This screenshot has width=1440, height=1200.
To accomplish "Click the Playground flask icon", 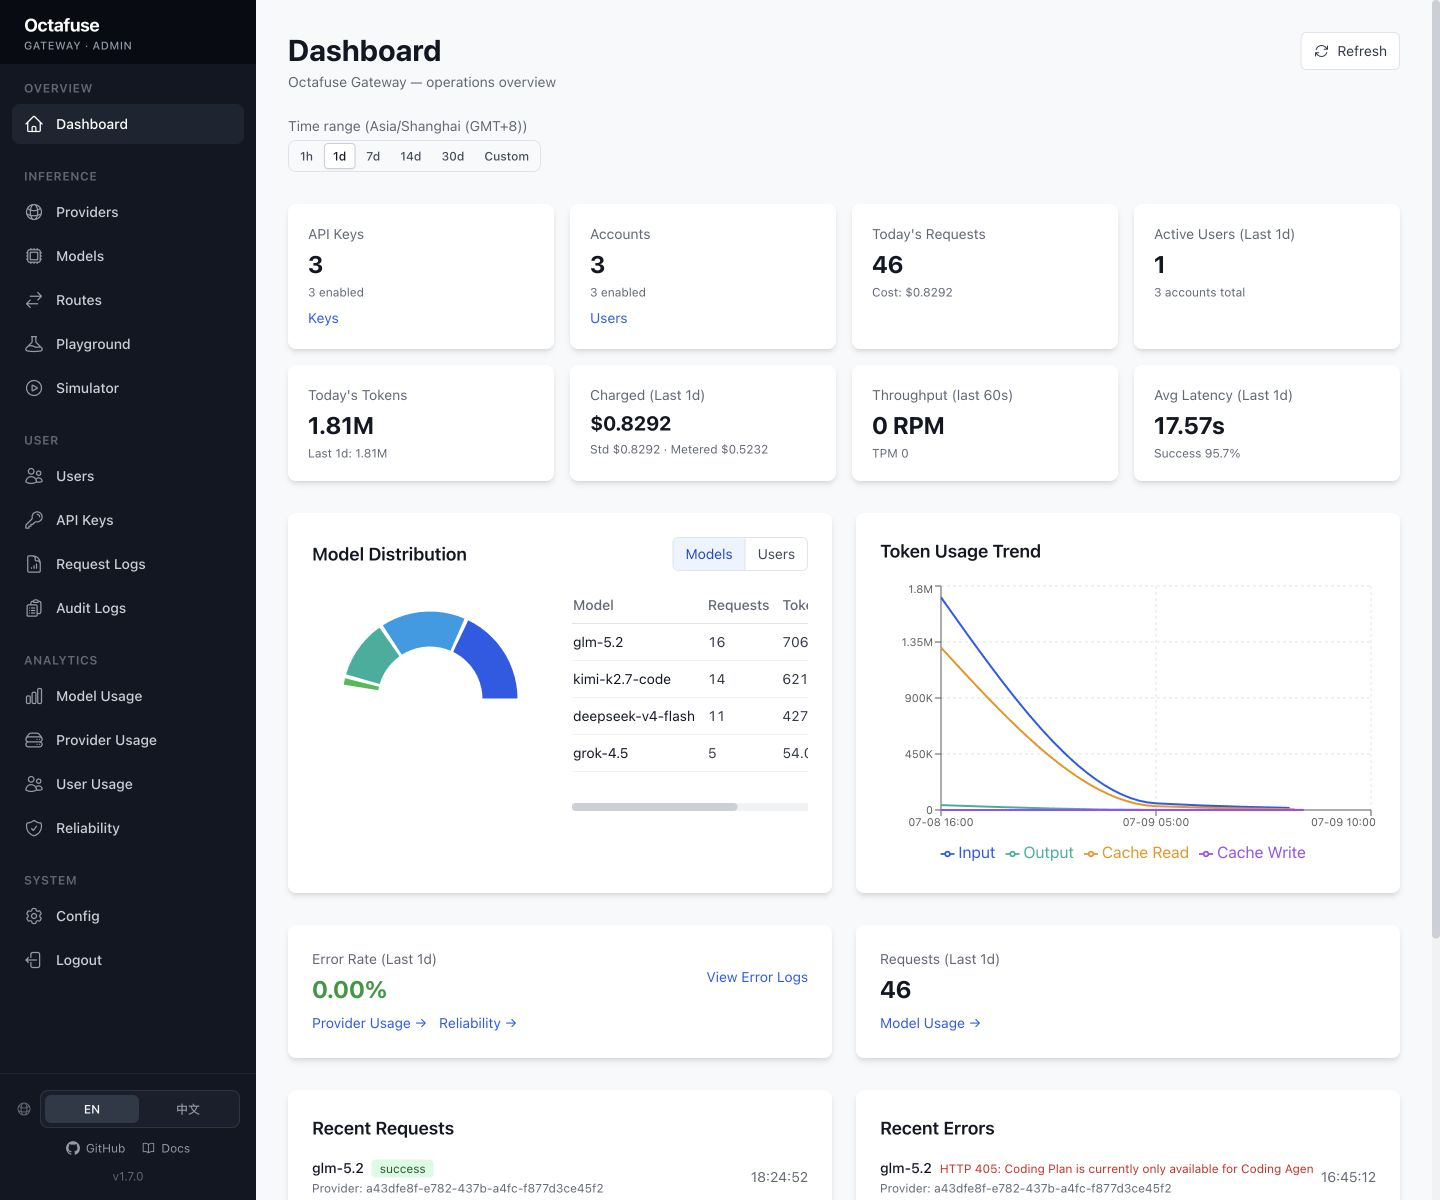I will pyautogui.click(x=34, y=344).
